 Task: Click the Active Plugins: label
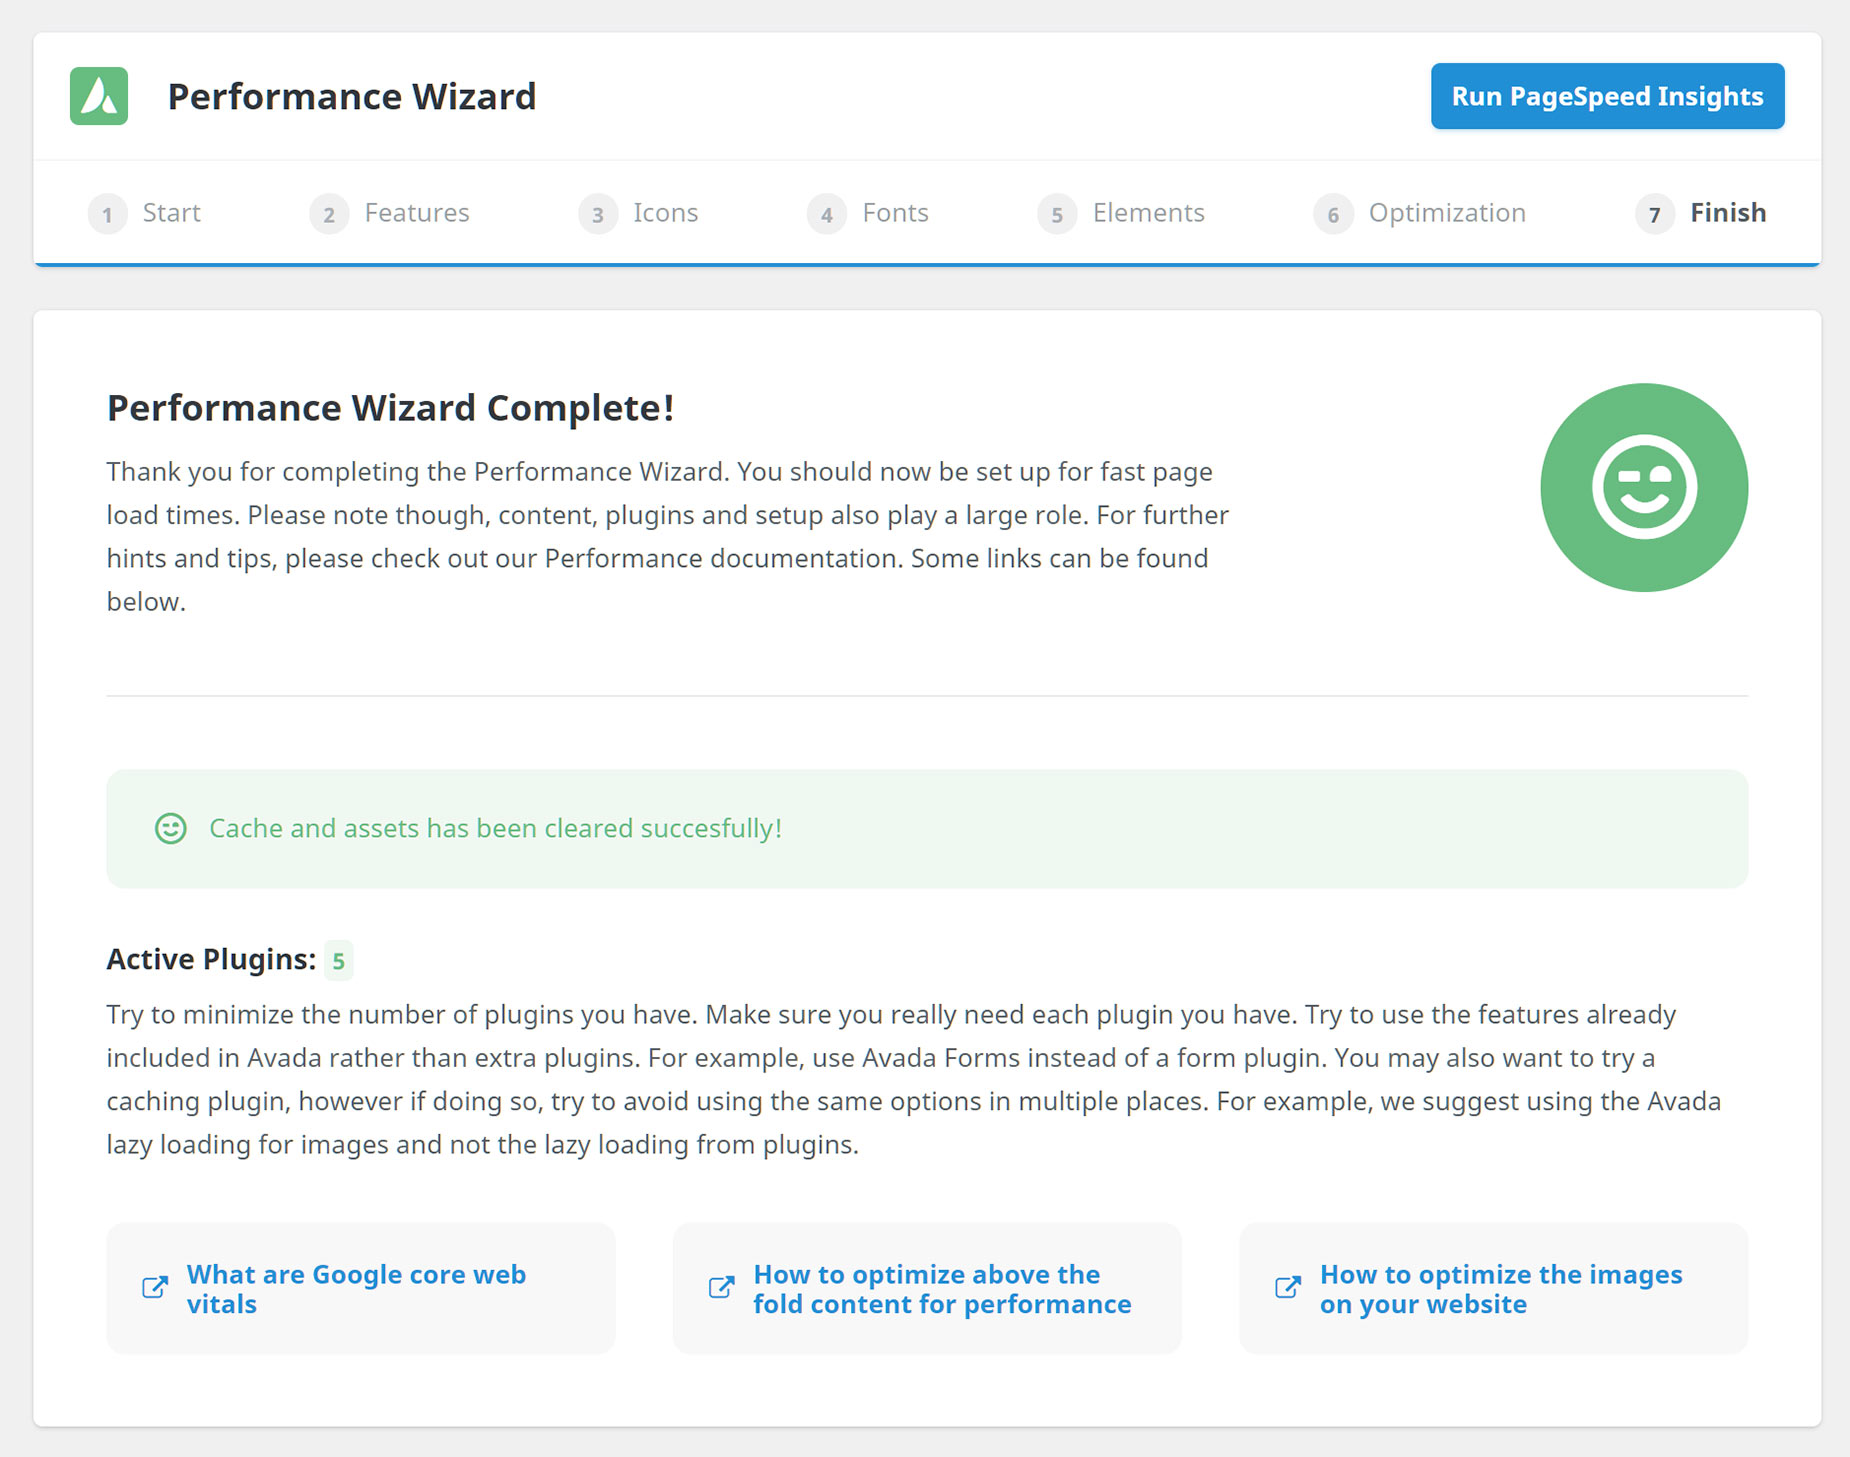click(211, 959)
